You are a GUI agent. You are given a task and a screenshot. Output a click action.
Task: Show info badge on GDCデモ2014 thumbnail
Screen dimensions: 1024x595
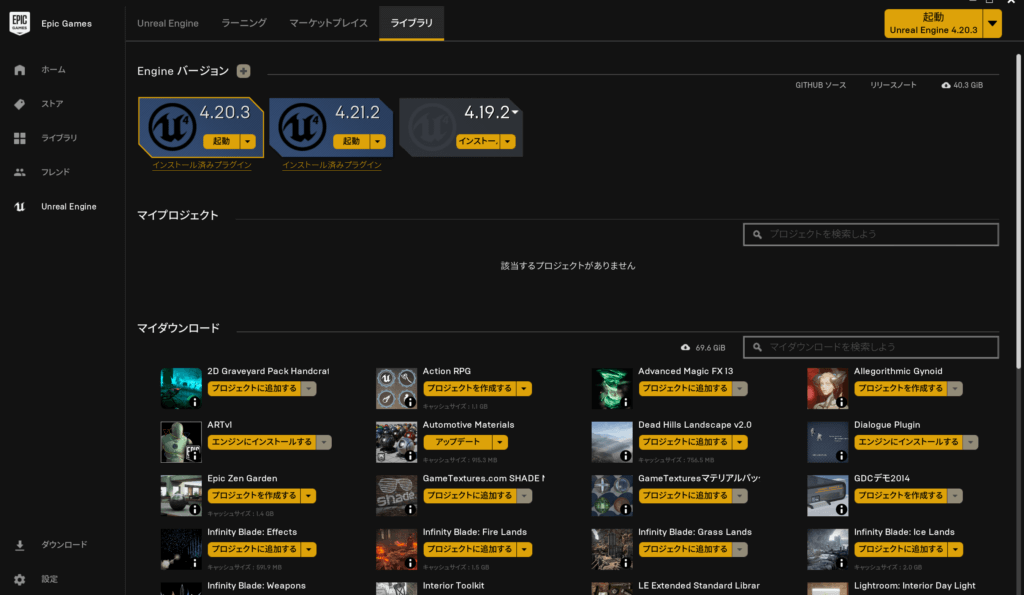[x=841, y=509]
